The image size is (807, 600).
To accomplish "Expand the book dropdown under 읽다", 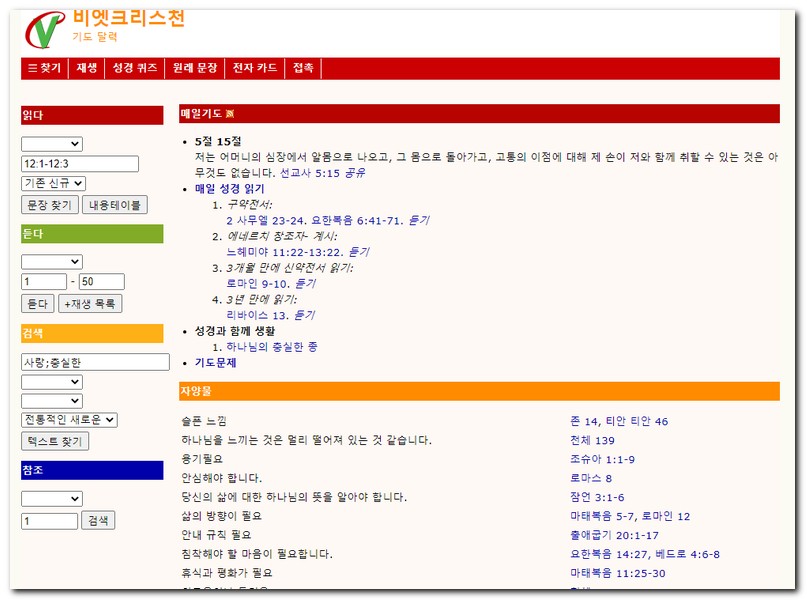I will pyautogui.click(x=52, y=144).
